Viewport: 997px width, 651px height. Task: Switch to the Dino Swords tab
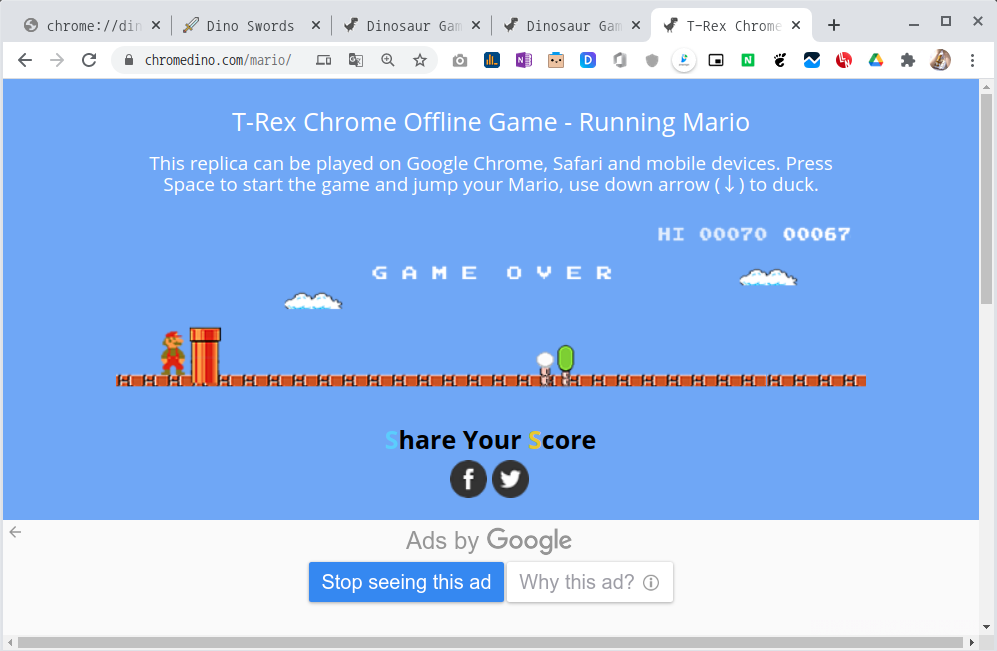[x=250, y=25]
